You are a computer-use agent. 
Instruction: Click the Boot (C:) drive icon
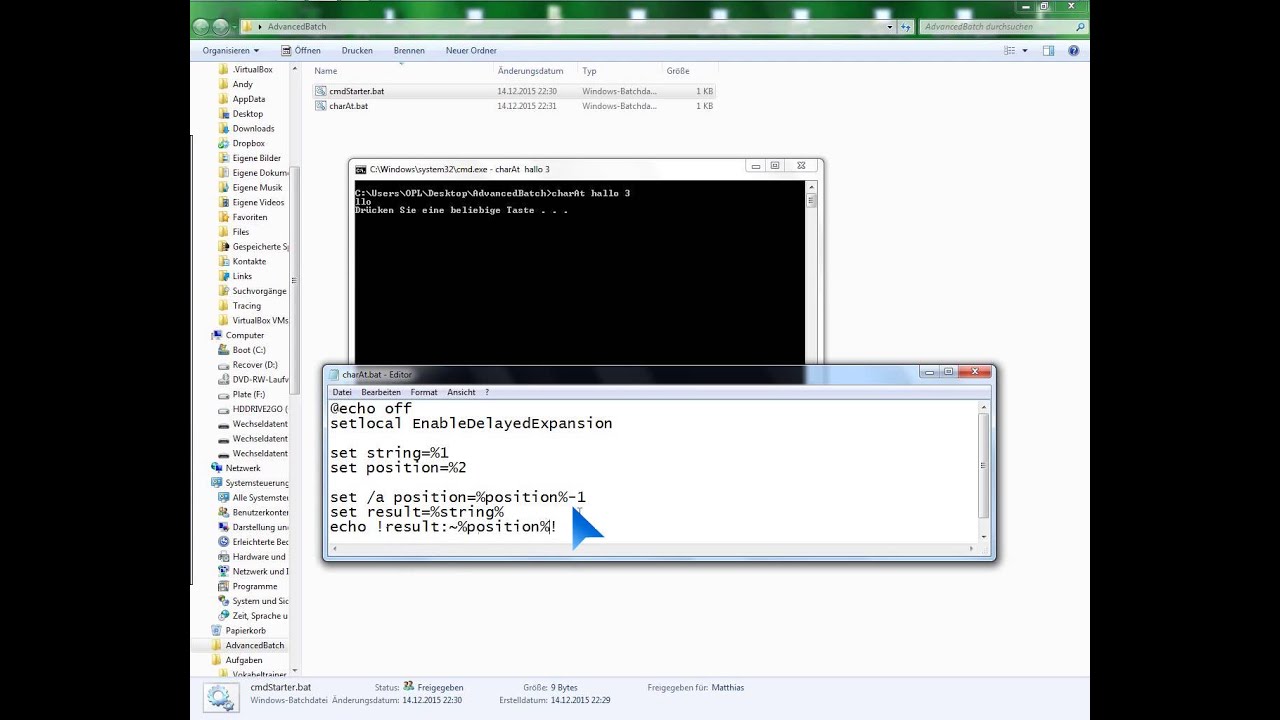tap(223, 350)
